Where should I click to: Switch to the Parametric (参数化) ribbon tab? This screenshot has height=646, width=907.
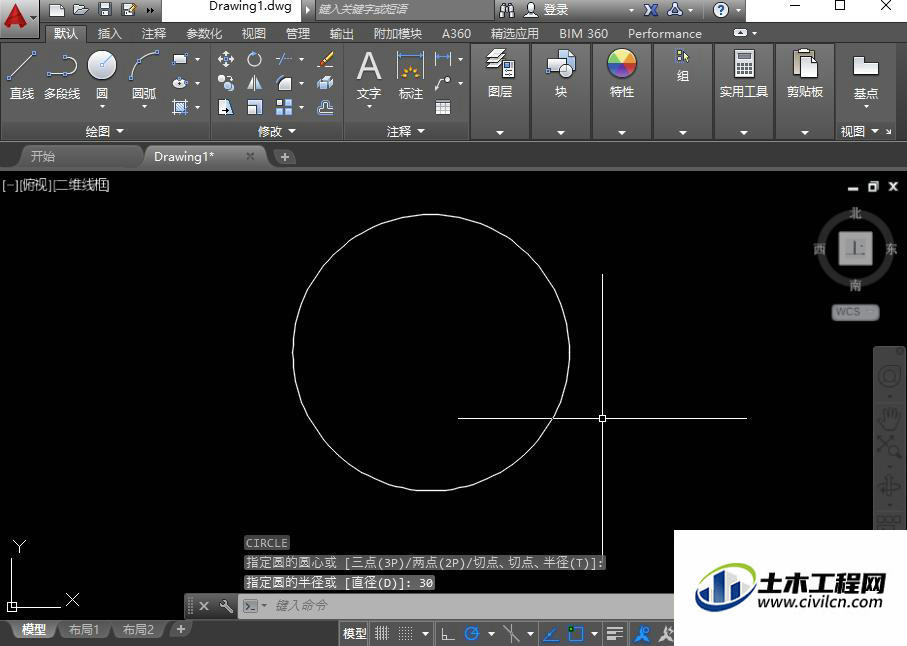pyautogui.click(x=204, y=34)
